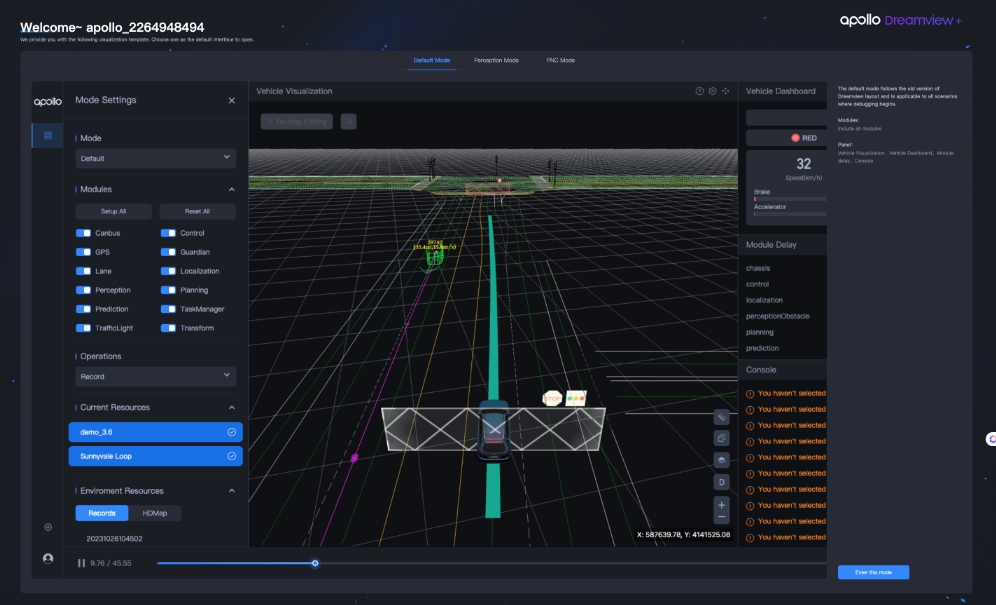The image size is (996, 605).
Task: Open the Mode dropdown set to Default
Action: (x=156, y=158)
